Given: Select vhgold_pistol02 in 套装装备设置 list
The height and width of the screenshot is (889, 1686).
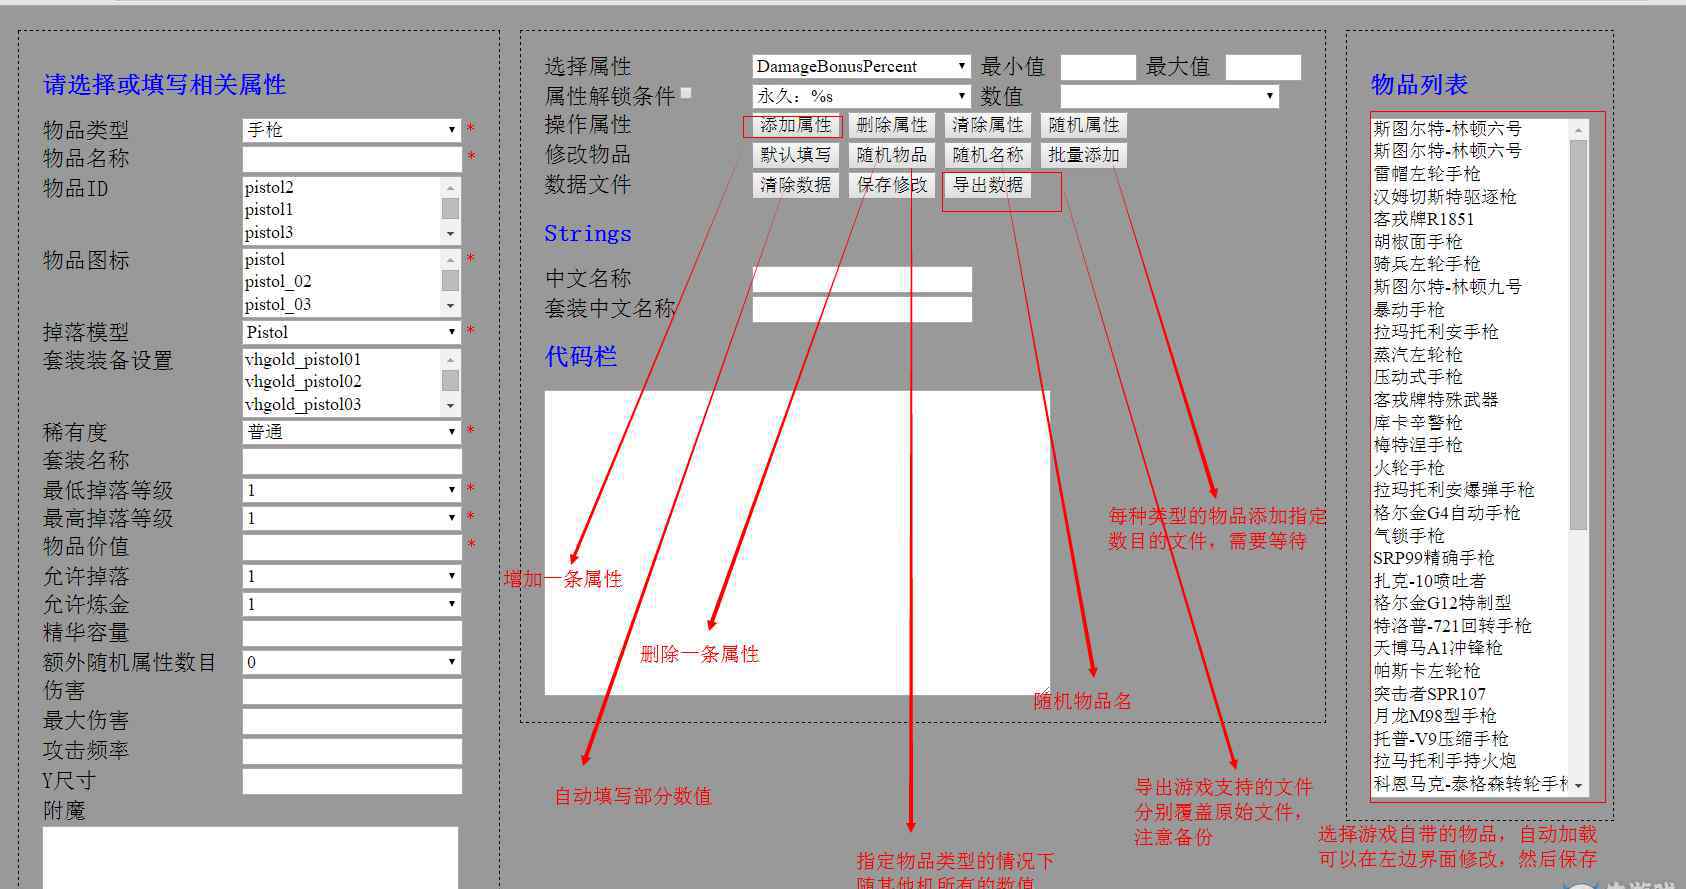Looking at the screenshot, I should coord(342,382).
